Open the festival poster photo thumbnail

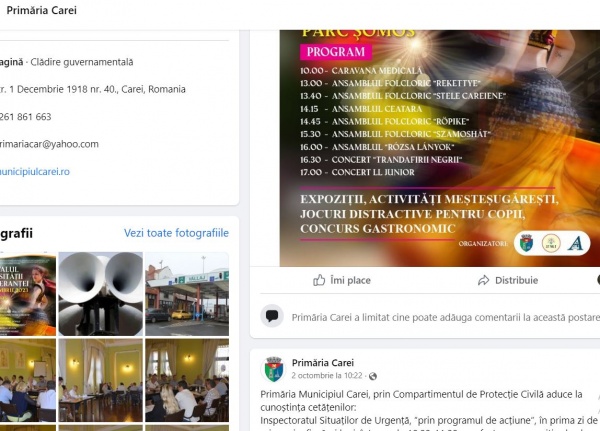pyautogui.click(x=28, y=294)
